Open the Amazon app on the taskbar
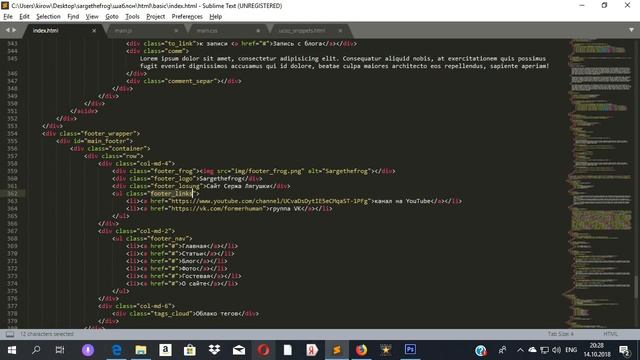The image size is (640, 360). 165,350
